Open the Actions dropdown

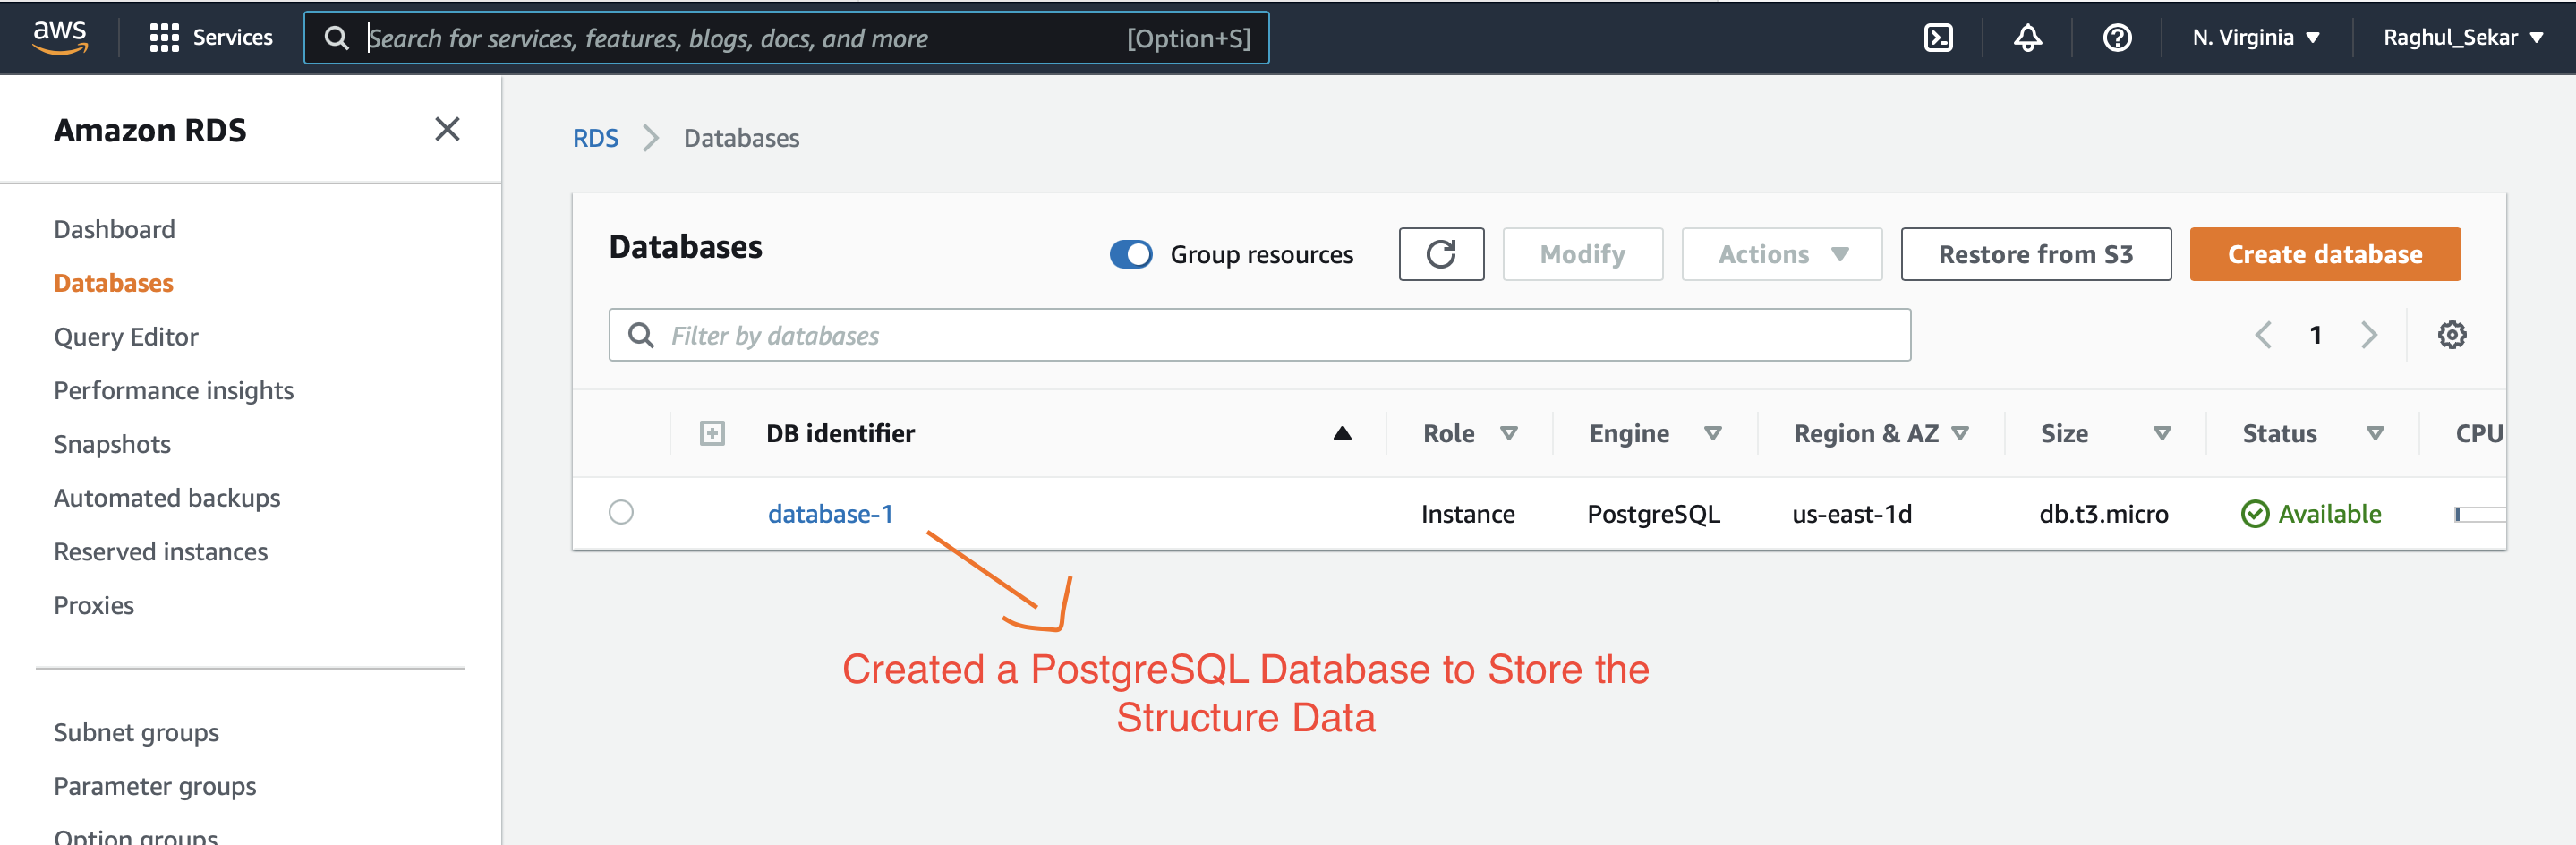[x=1781, y=254]
